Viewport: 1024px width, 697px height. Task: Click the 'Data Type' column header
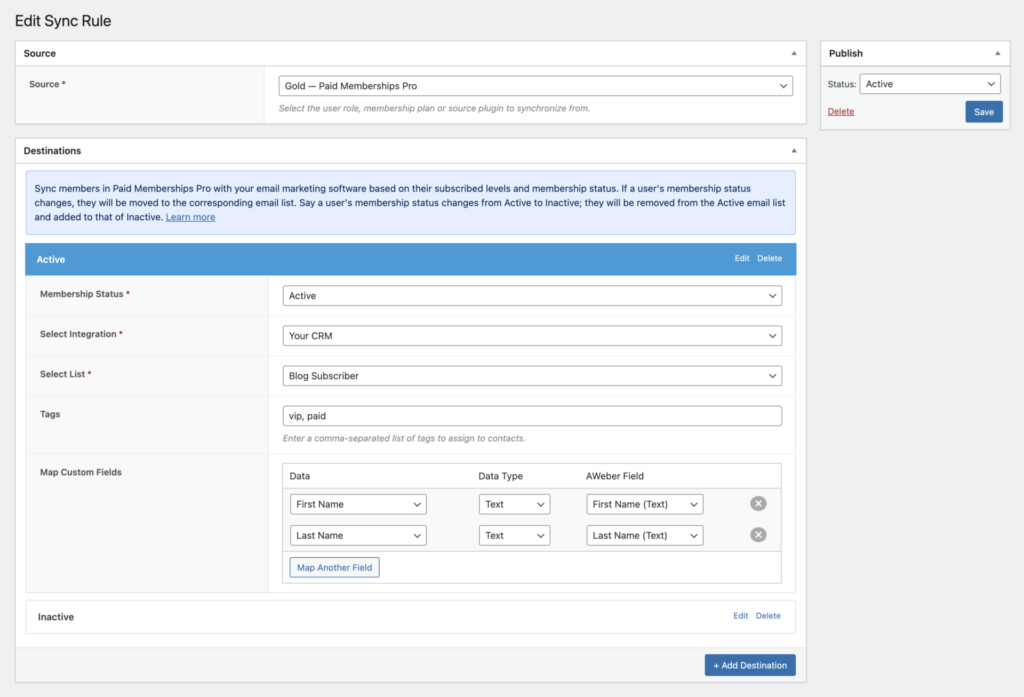click(x=500, y=476)
